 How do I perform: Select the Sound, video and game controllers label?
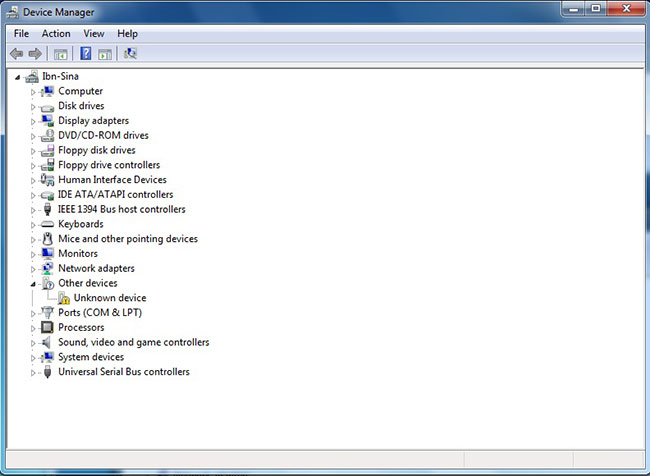click(133, 342)
